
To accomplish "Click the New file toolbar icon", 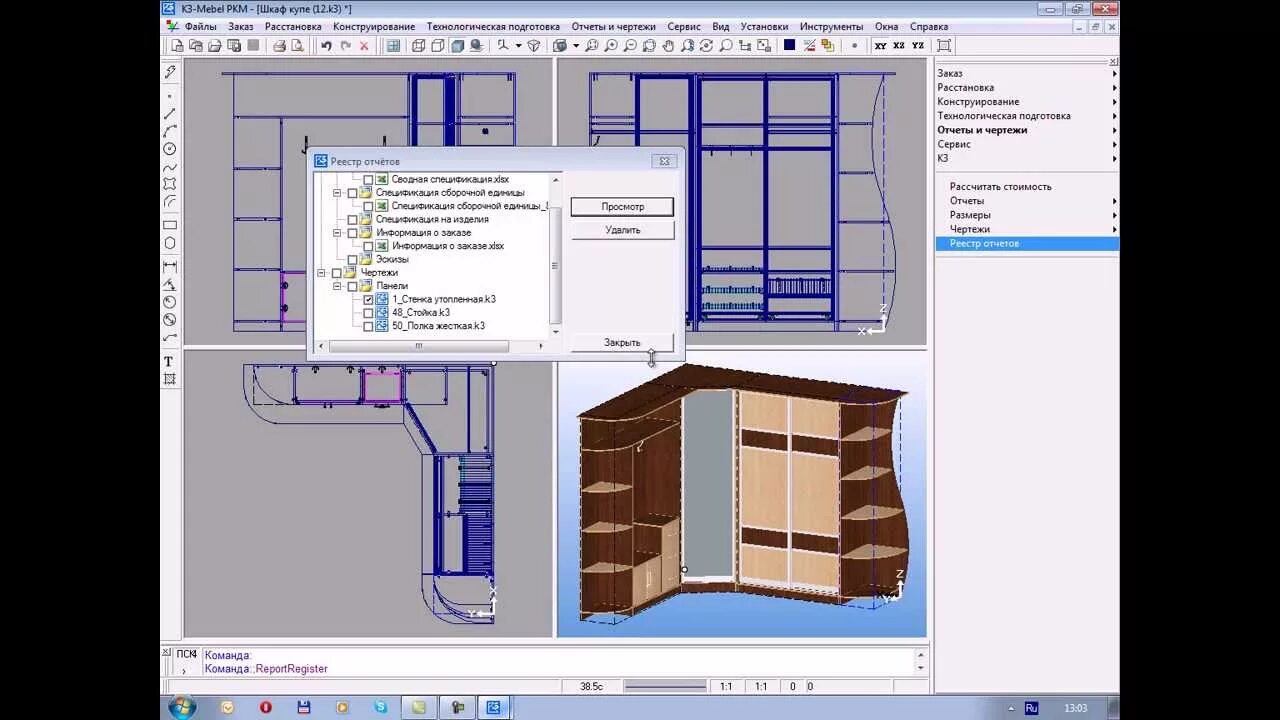I will click(x=178, y=46).
